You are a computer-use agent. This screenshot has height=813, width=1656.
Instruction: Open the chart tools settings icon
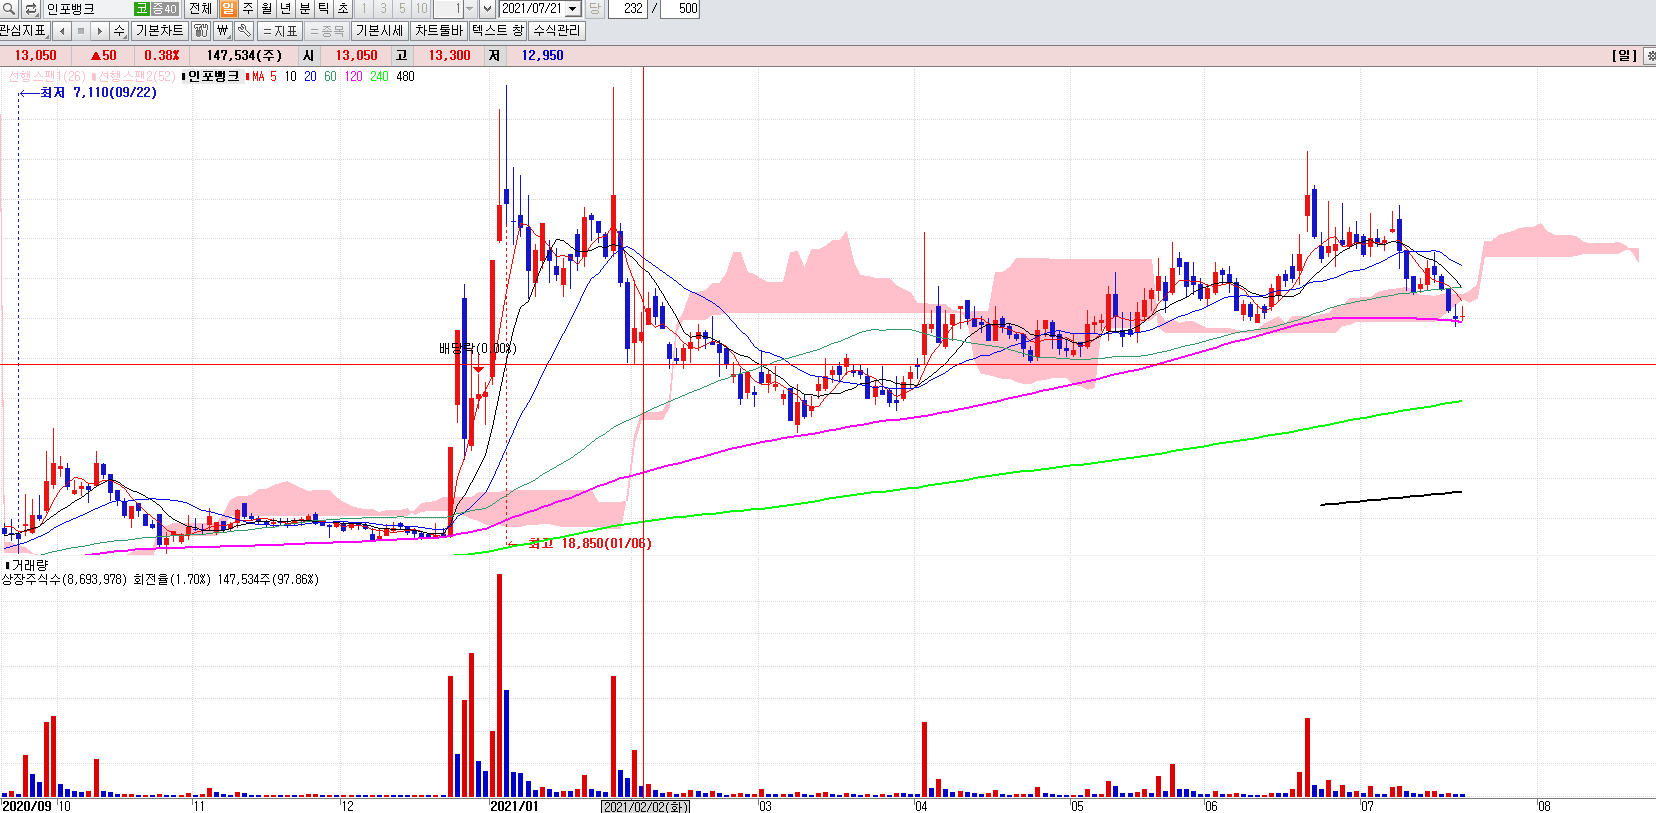pos(201,31)
